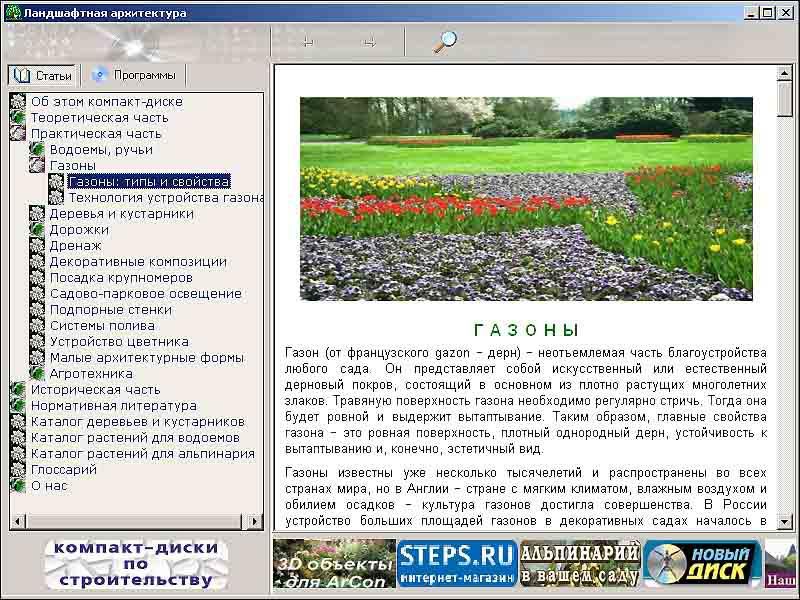Click the magnifier search icon in toolbar
800x600 pixels.
pyautogui.click(x=445, y=41)
